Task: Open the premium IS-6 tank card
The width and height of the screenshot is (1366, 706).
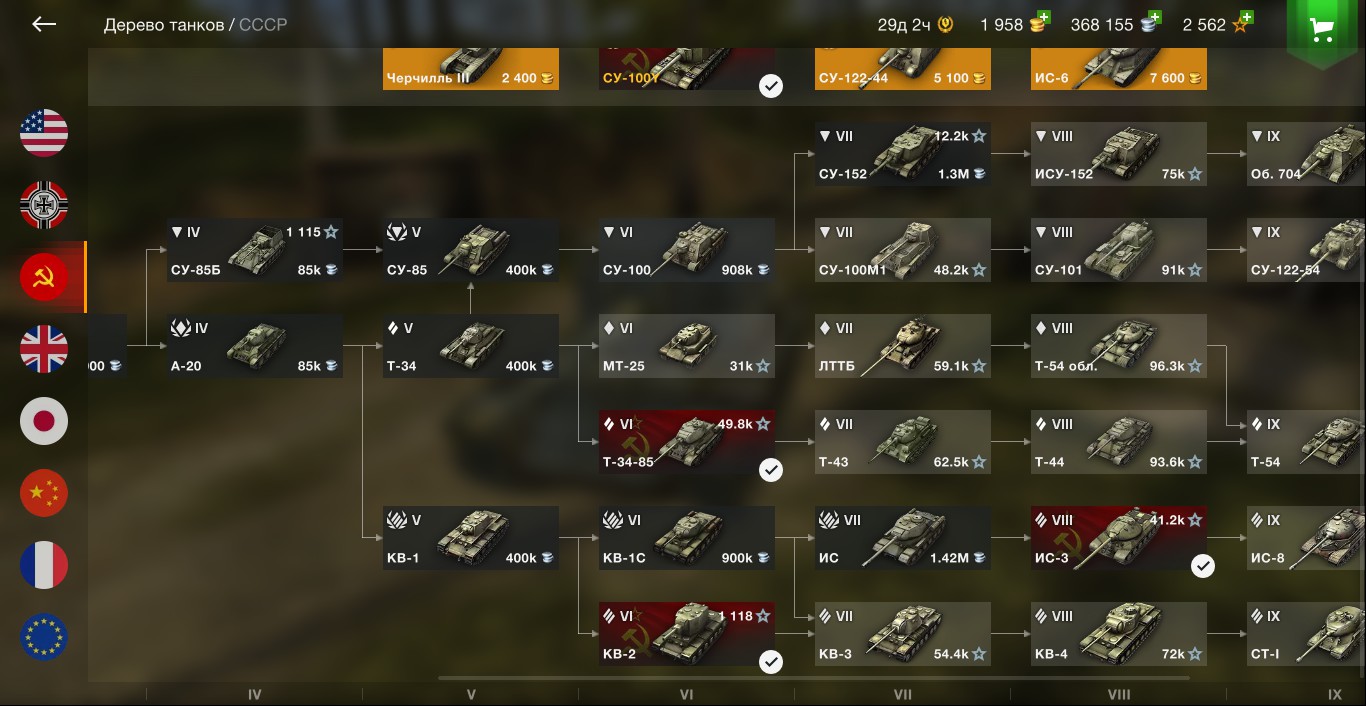Action: [x=1119, y=68]
